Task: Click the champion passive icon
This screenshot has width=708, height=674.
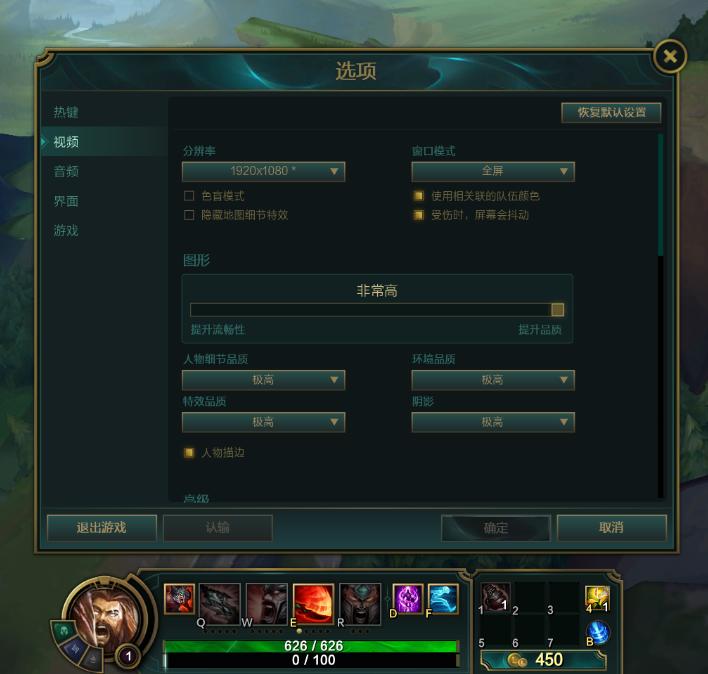Action: pos(179,599)
